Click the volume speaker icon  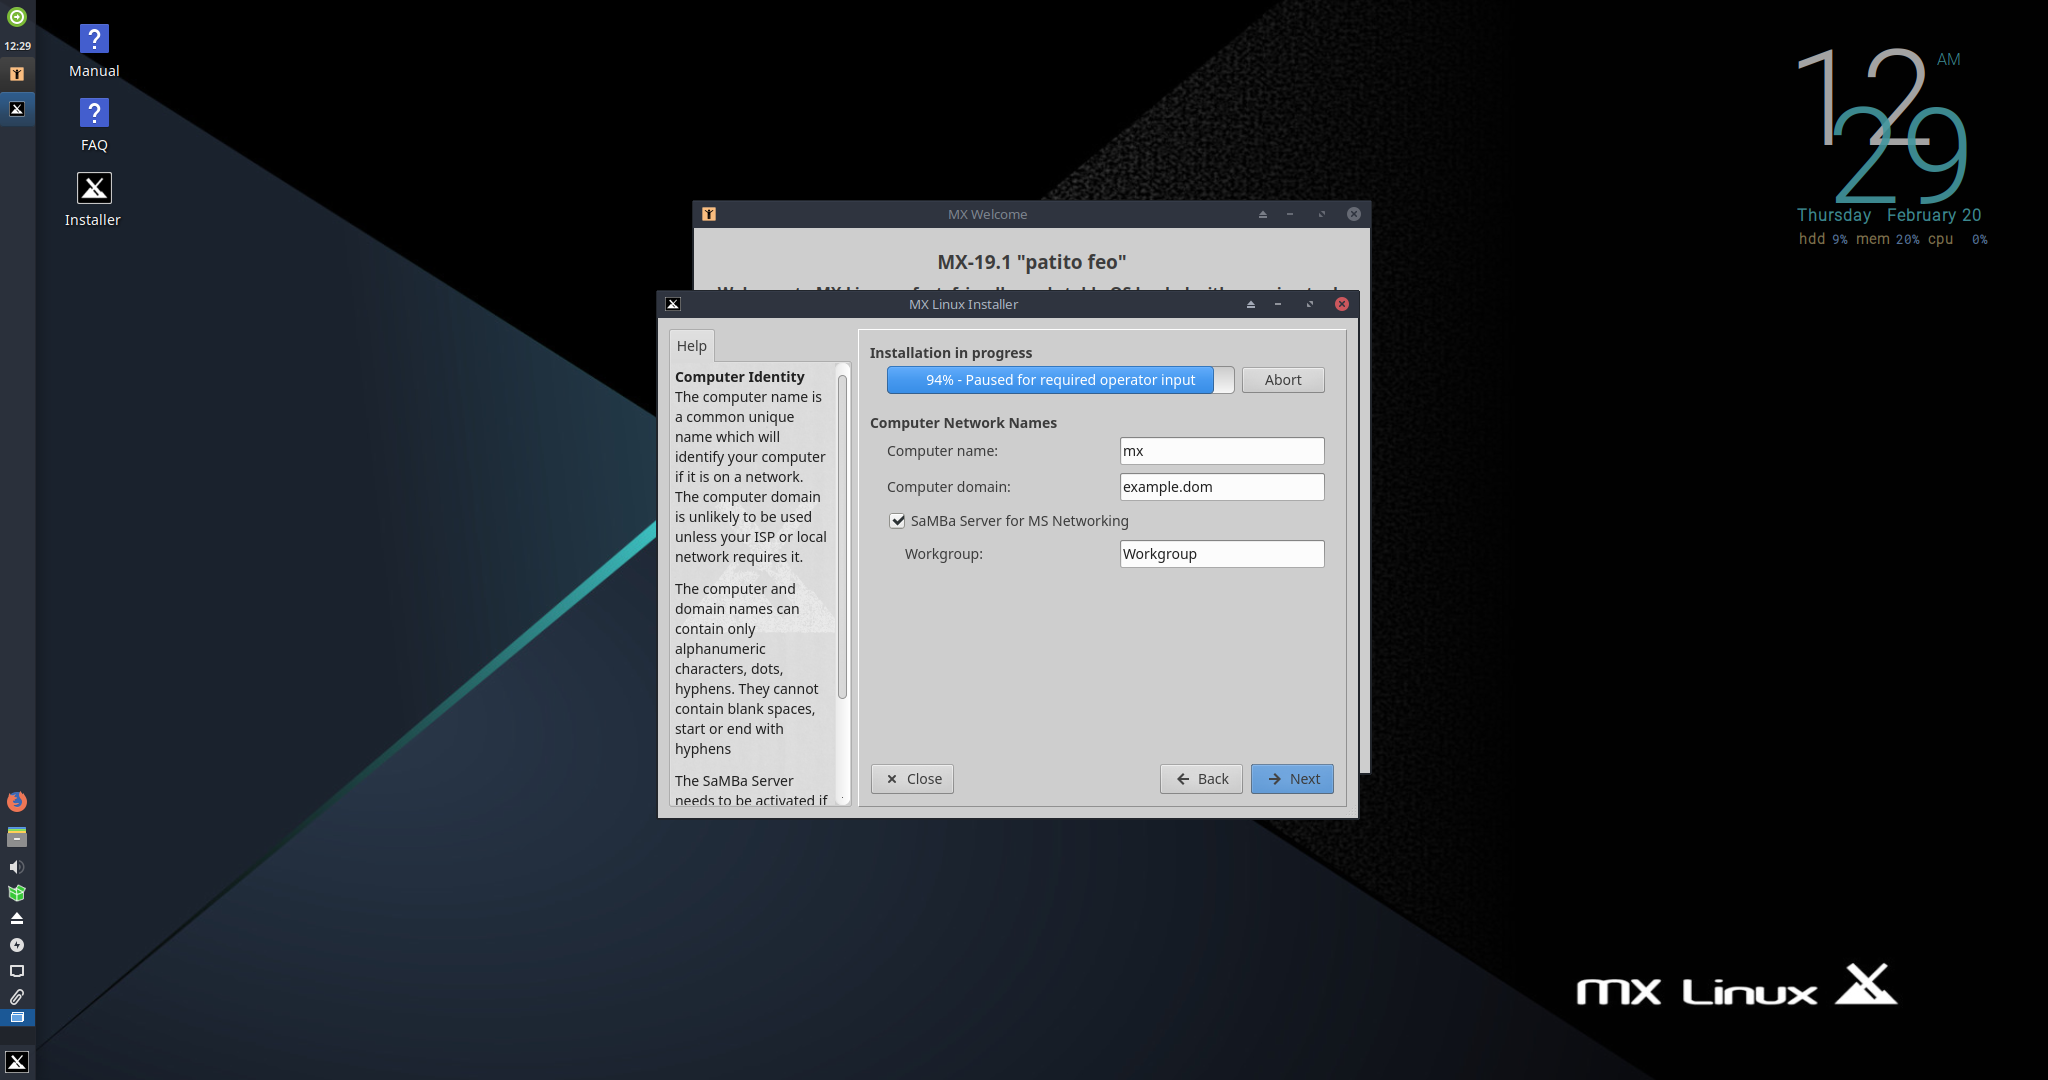click(x=17, y=867)
